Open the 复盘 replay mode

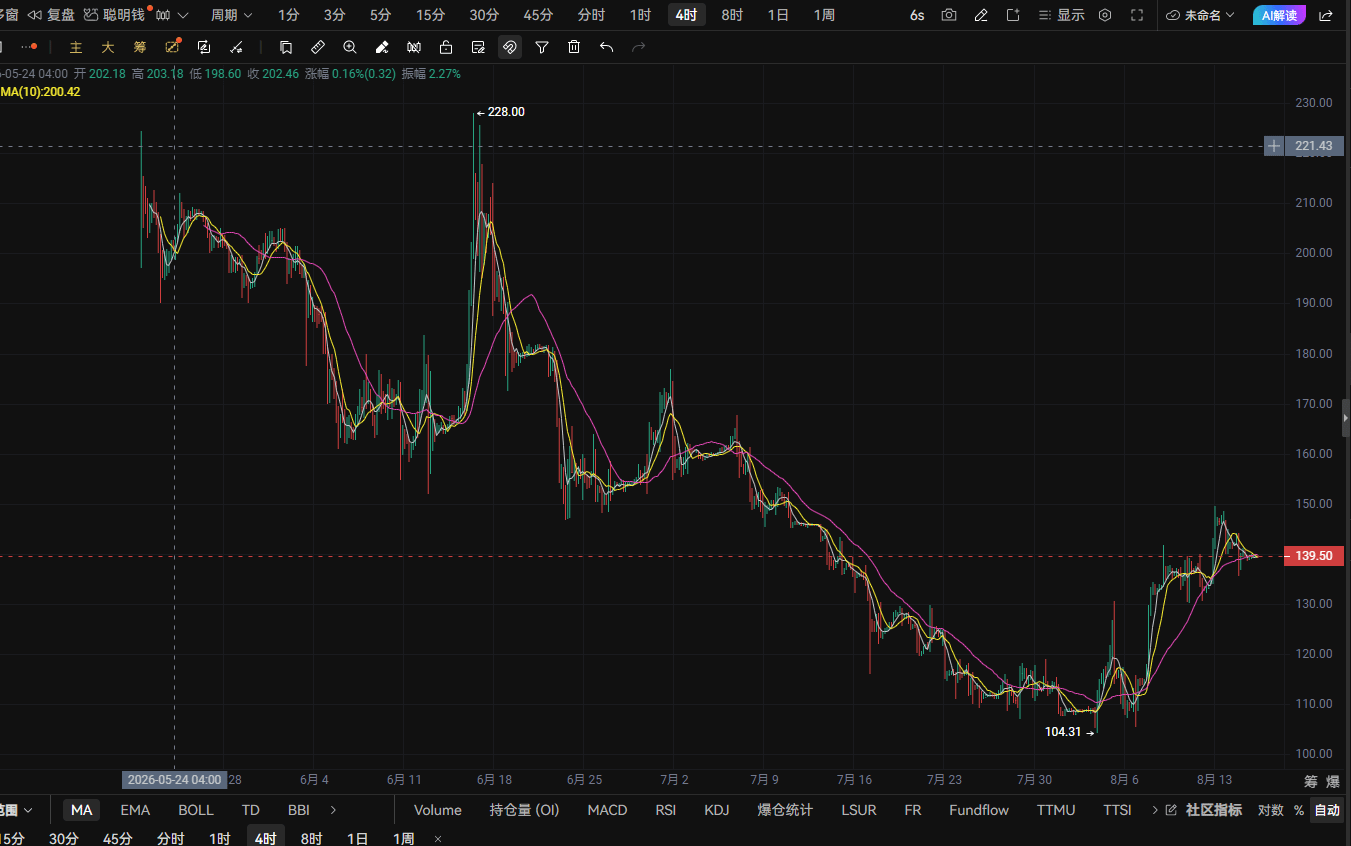pos(50,15)
